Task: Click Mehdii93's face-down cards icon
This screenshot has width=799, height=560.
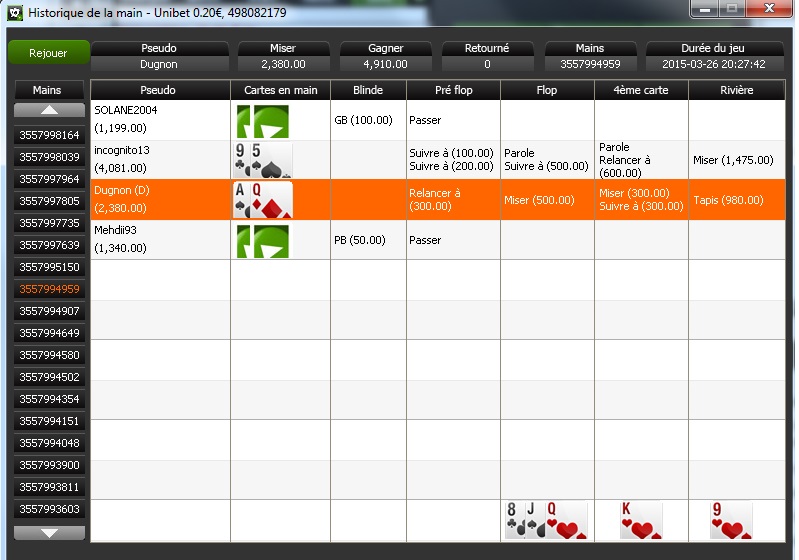Action: (263, 242)
